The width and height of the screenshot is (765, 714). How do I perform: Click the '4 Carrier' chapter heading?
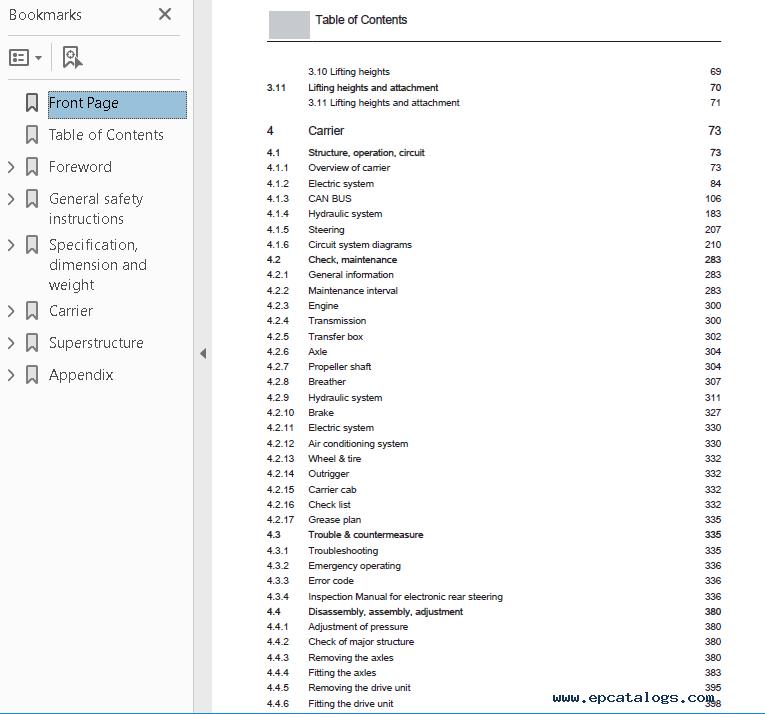point(326,131)
